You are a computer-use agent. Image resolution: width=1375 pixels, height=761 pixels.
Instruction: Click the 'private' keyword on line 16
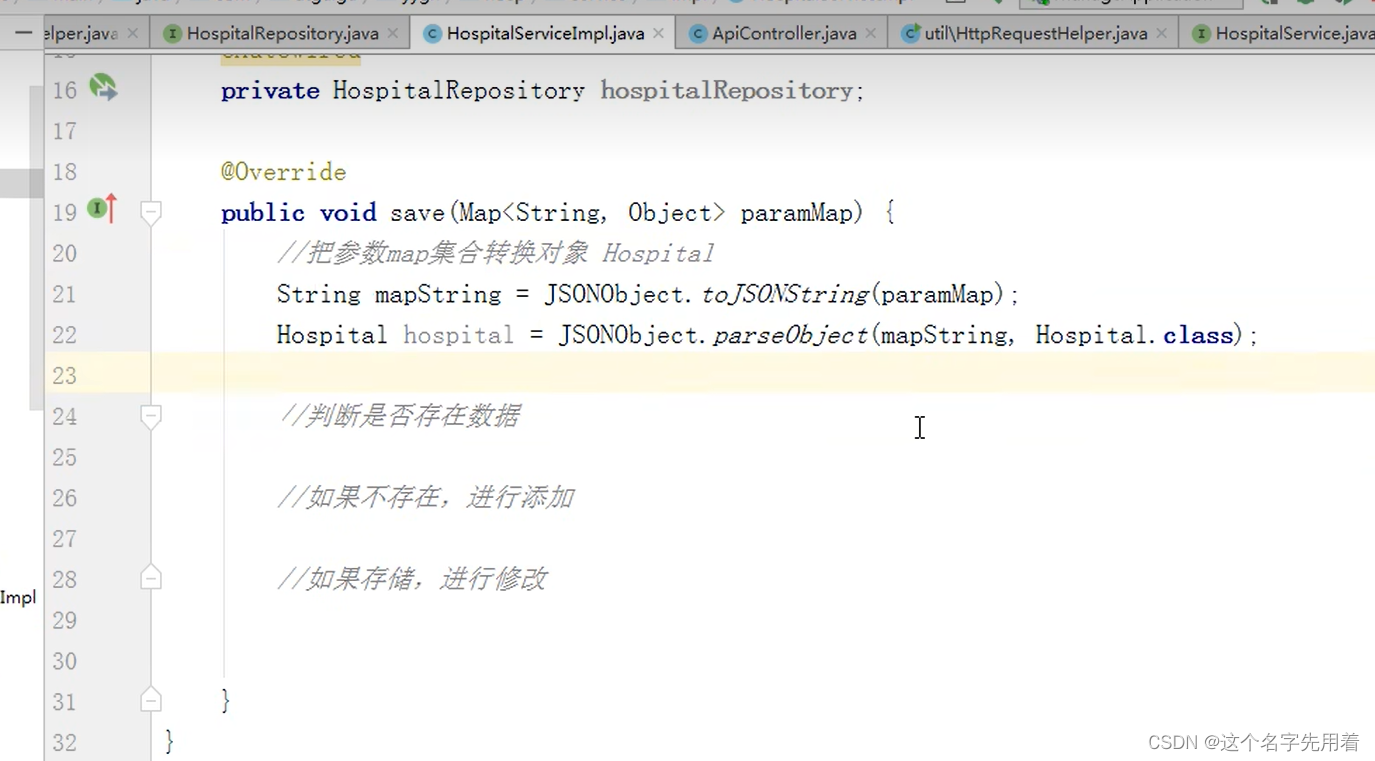coord(270,91)
